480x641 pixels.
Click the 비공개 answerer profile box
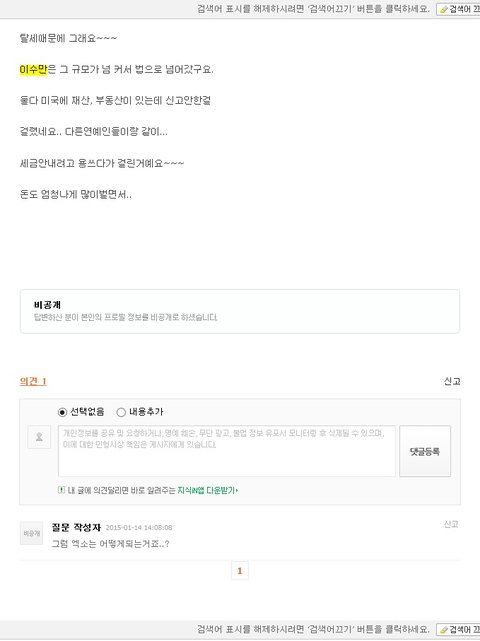240,311
